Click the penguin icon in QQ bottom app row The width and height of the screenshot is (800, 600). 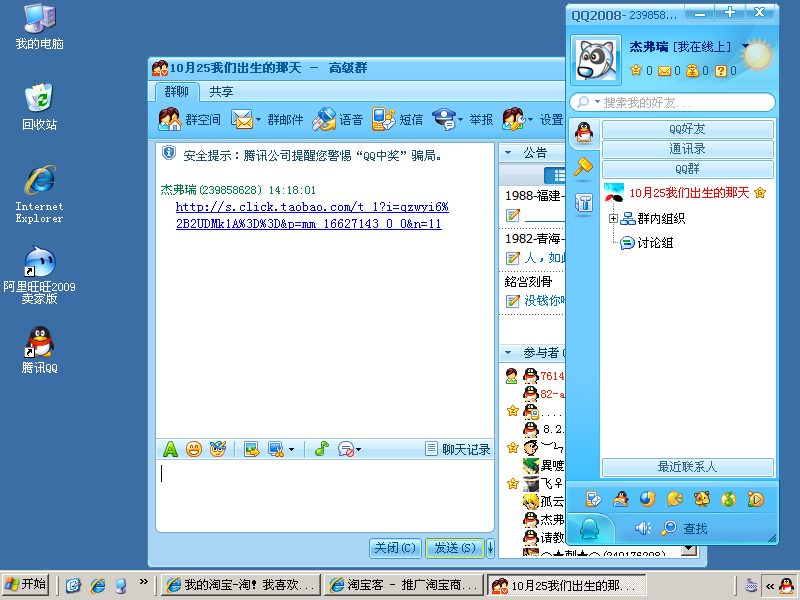pyautogui.click(x=620, y=499)
